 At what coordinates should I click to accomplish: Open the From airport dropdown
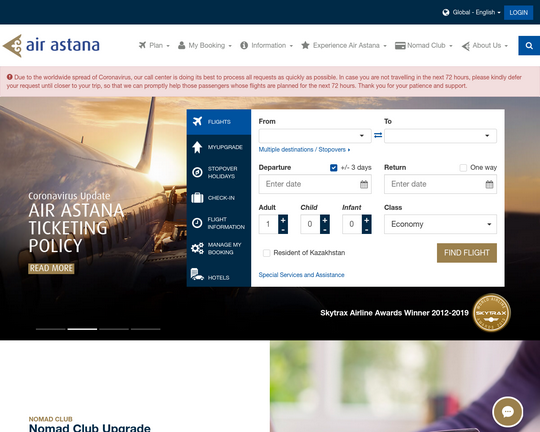tap(315, 136)
